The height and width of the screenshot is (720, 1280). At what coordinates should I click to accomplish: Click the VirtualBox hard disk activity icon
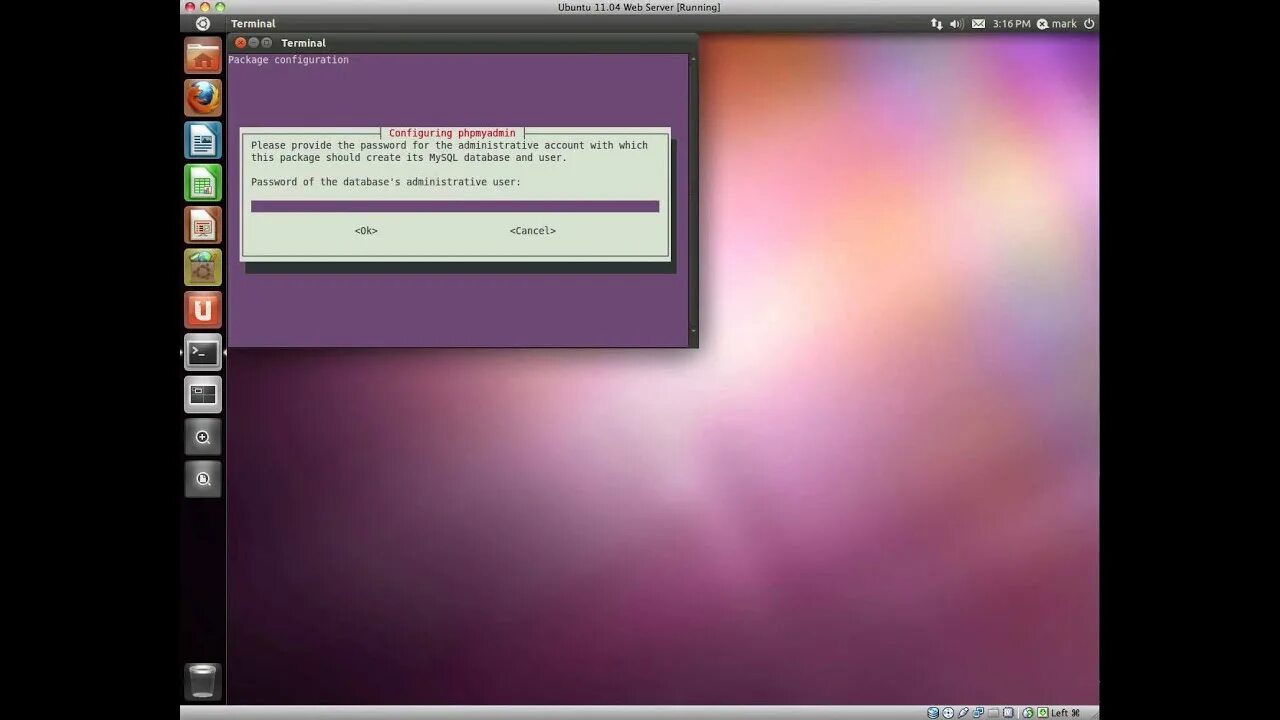pyautogui.click(x=933, y=713)
